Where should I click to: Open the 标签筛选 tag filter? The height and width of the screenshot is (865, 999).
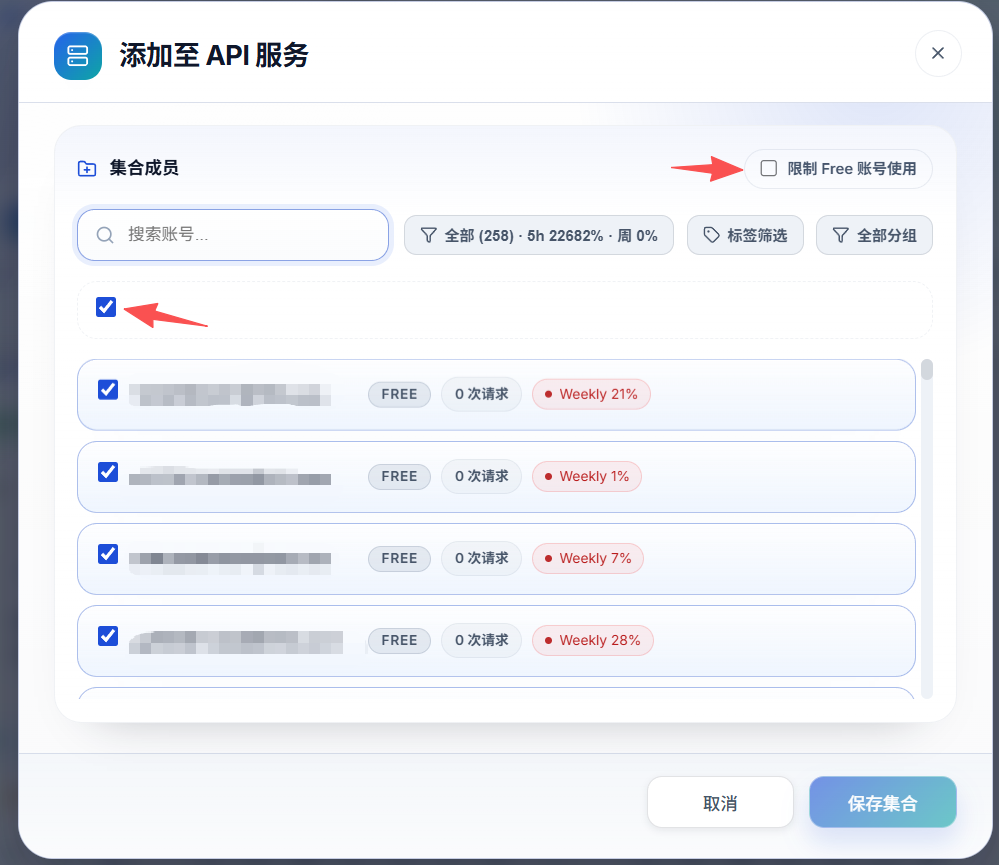click(x=745, y=235)
